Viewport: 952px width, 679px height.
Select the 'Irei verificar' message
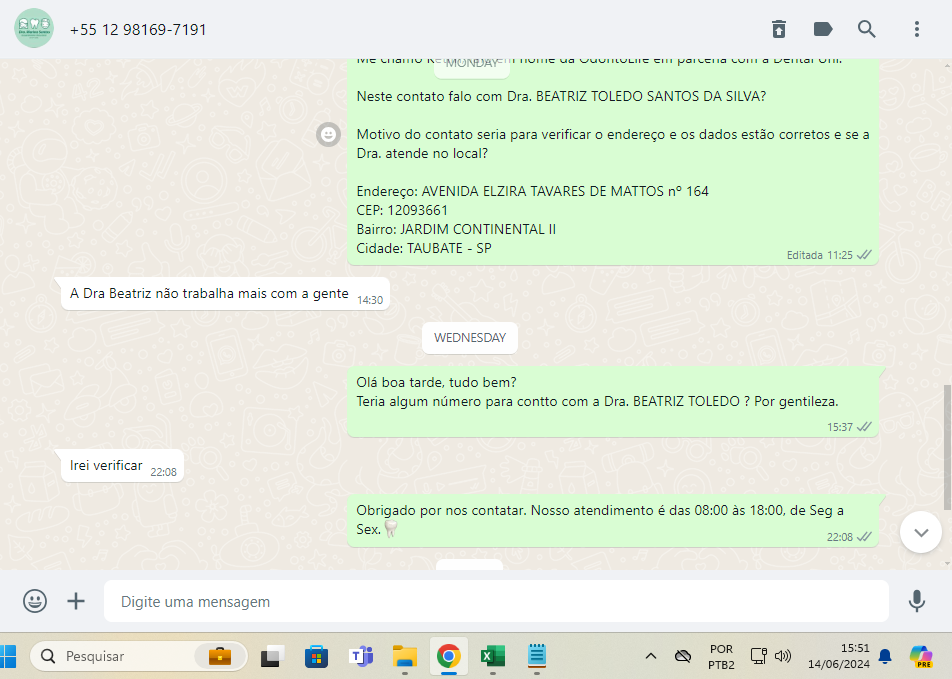[122, 466]
